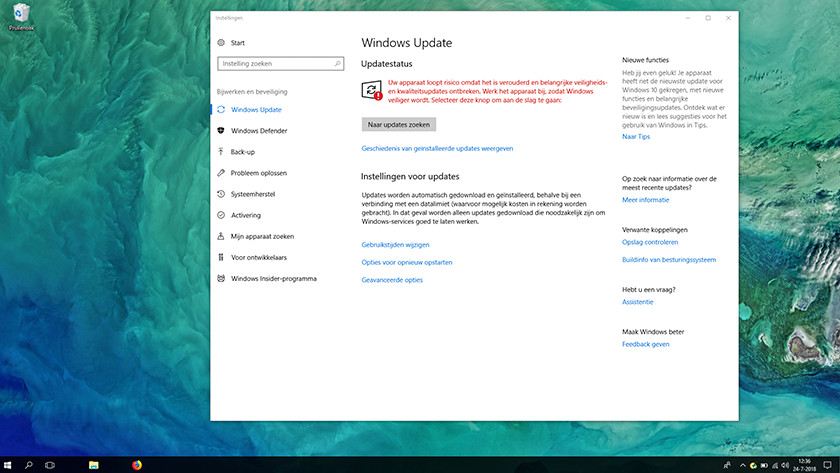The image size is (840, 473).
Task: Open the Action Center notification icon
Action: [828, 465]
